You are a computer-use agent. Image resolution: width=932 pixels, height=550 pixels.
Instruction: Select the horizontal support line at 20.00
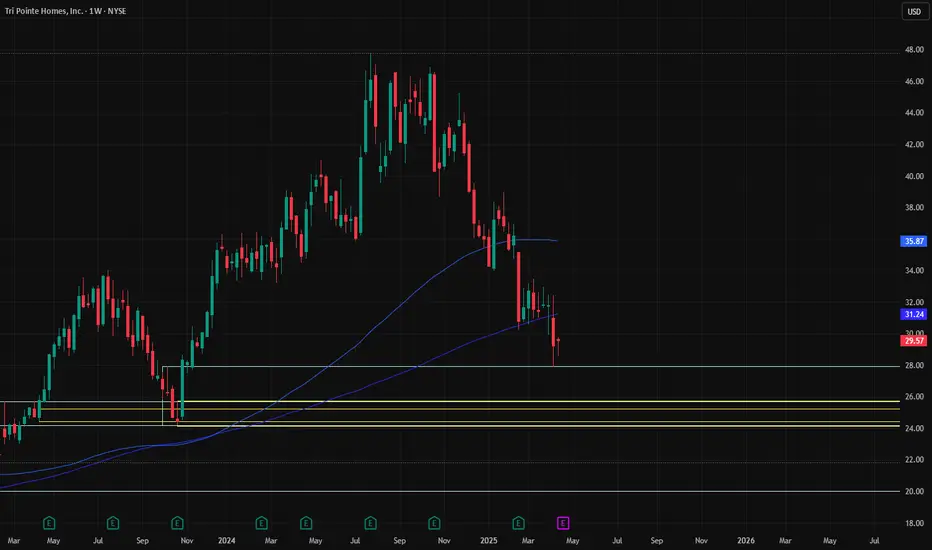pyautogui.click(x=449, y=491)
